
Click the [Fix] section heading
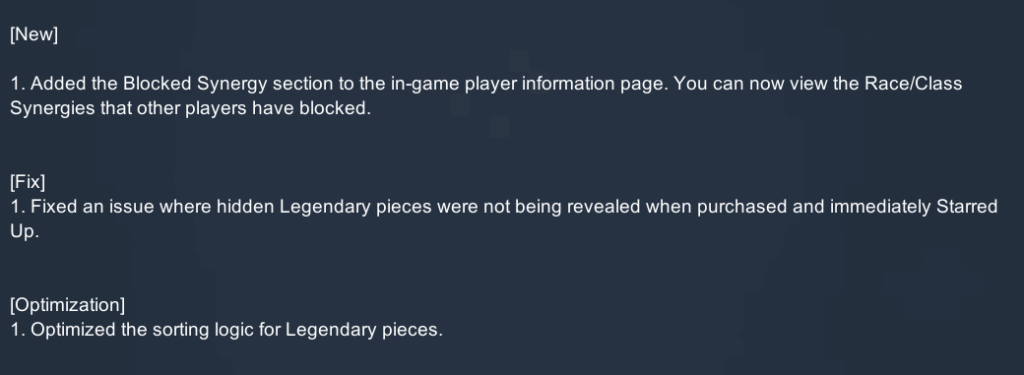pyautogui.click(x=27, y=182)
